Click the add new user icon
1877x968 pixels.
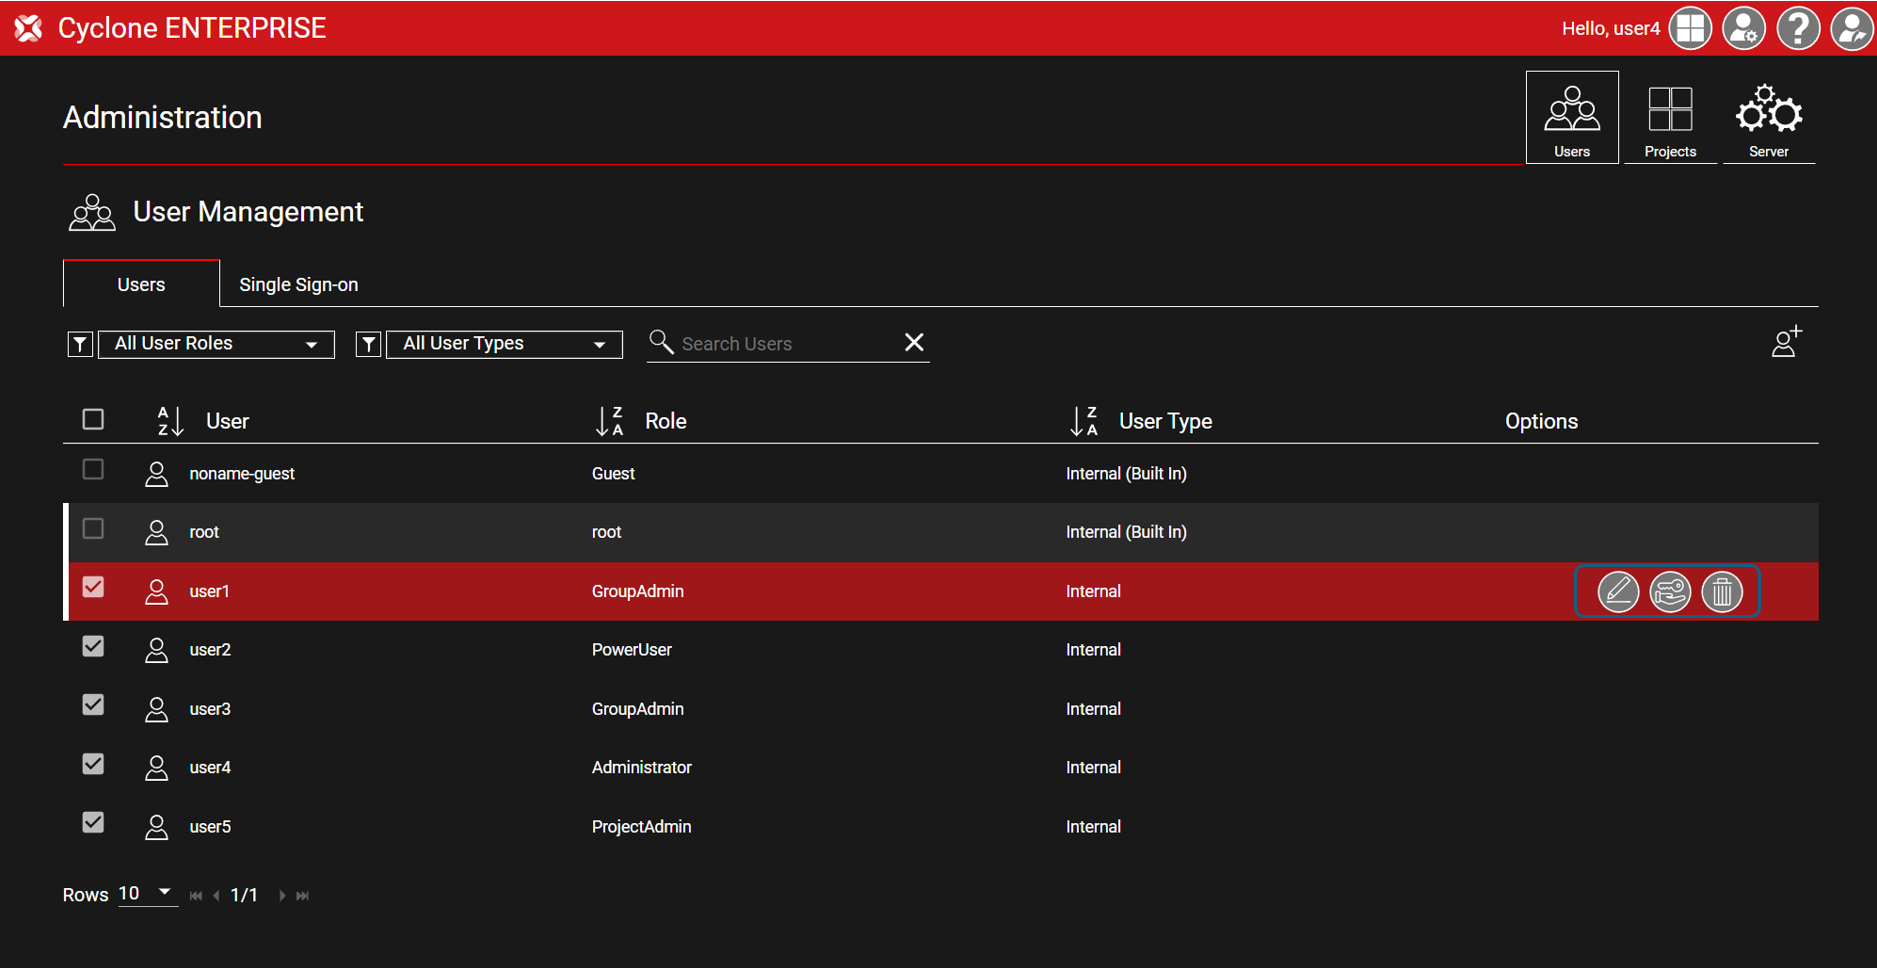(1786, 343)
